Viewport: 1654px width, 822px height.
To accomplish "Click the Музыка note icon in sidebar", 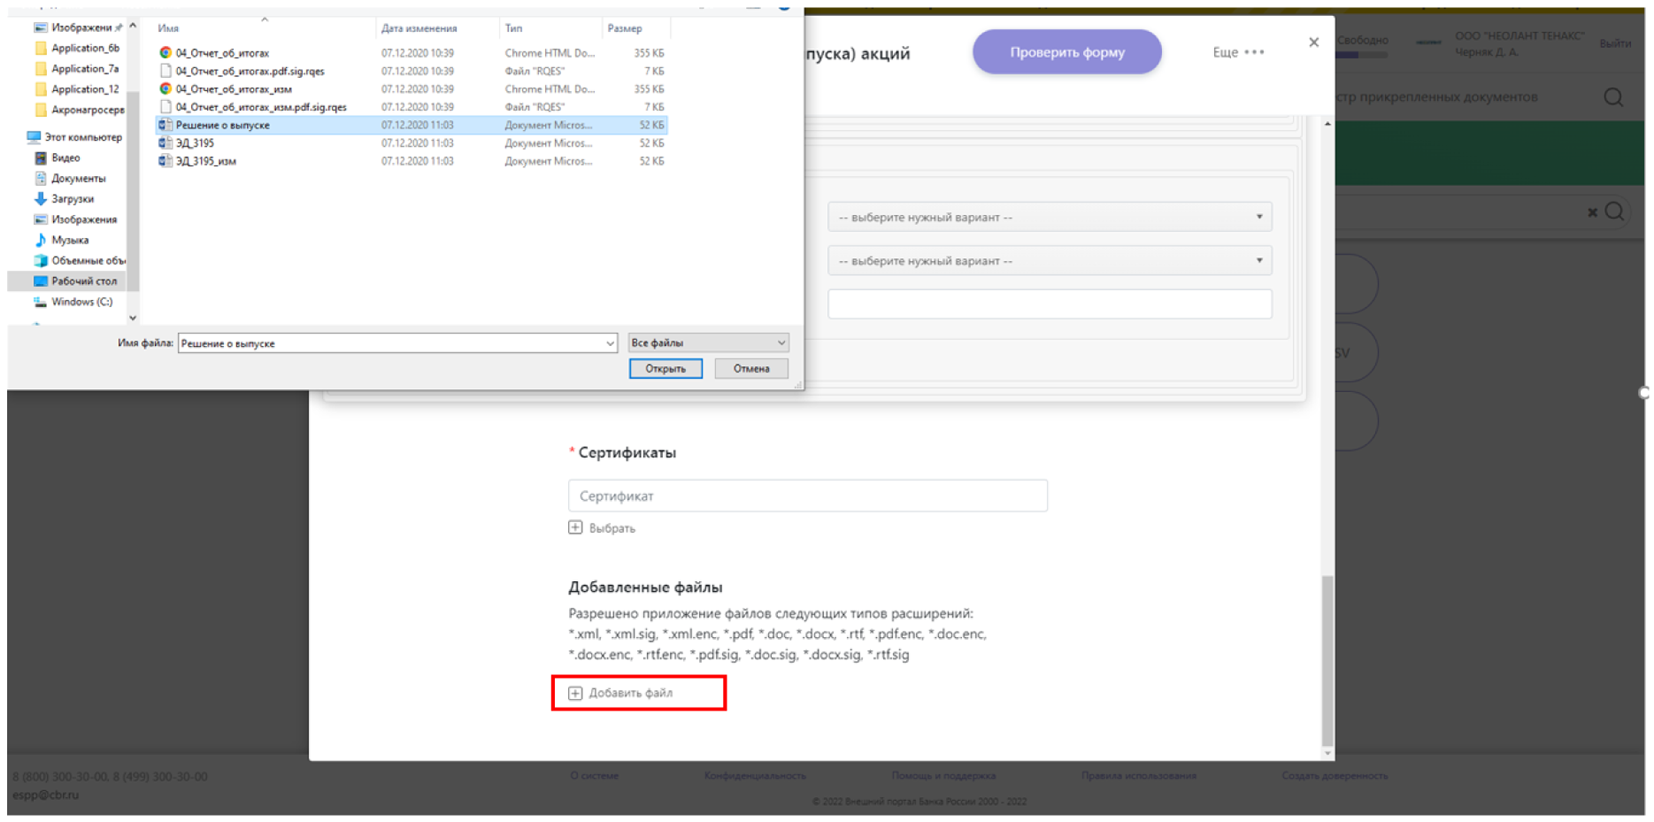I will pyautogui.click(x=40, y=240).
